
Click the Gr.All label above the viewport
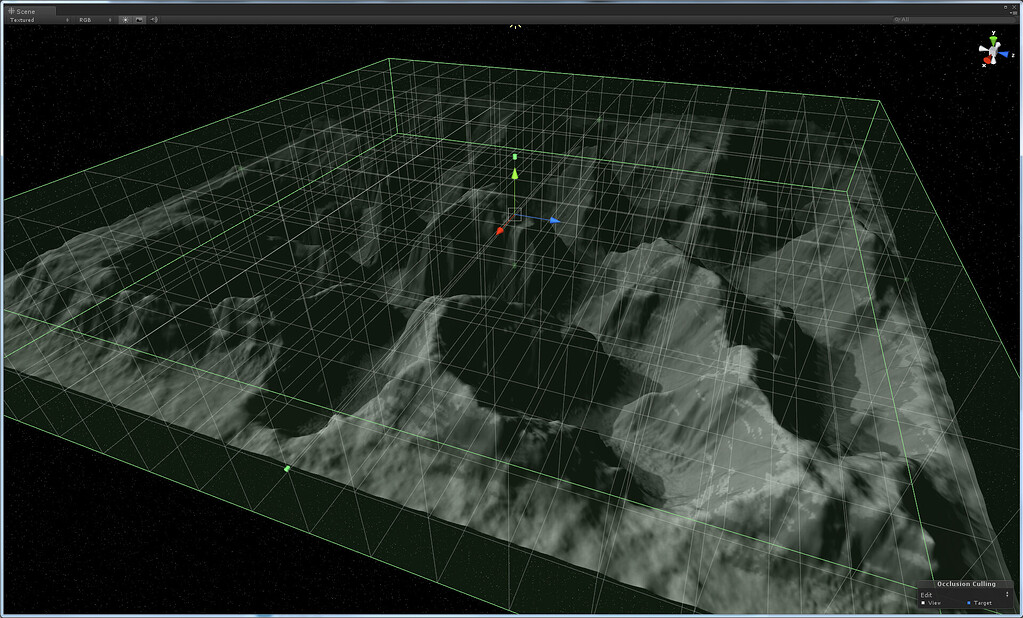point(905,19)
